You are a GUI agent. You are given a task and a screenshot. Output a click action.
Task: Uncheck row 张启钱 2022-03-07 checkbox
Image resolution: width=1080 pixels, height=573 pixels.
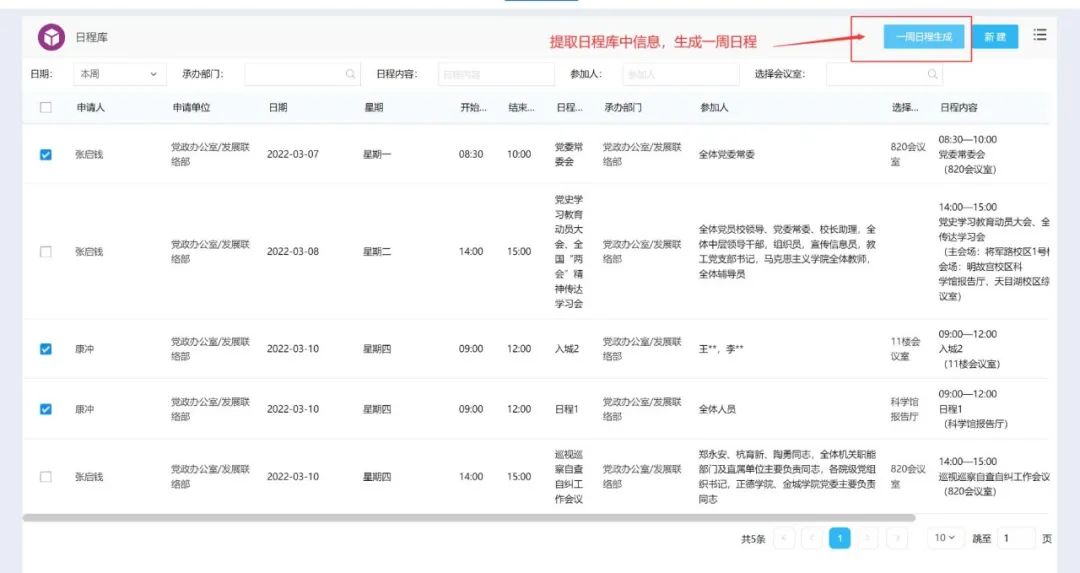[x=45, y=154]
